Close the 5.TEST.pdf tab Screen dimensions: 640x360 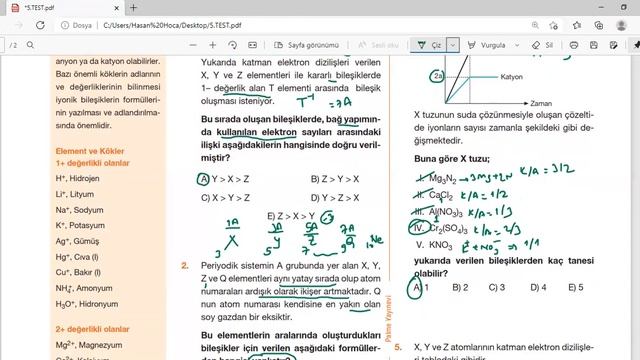click(116, 8)
